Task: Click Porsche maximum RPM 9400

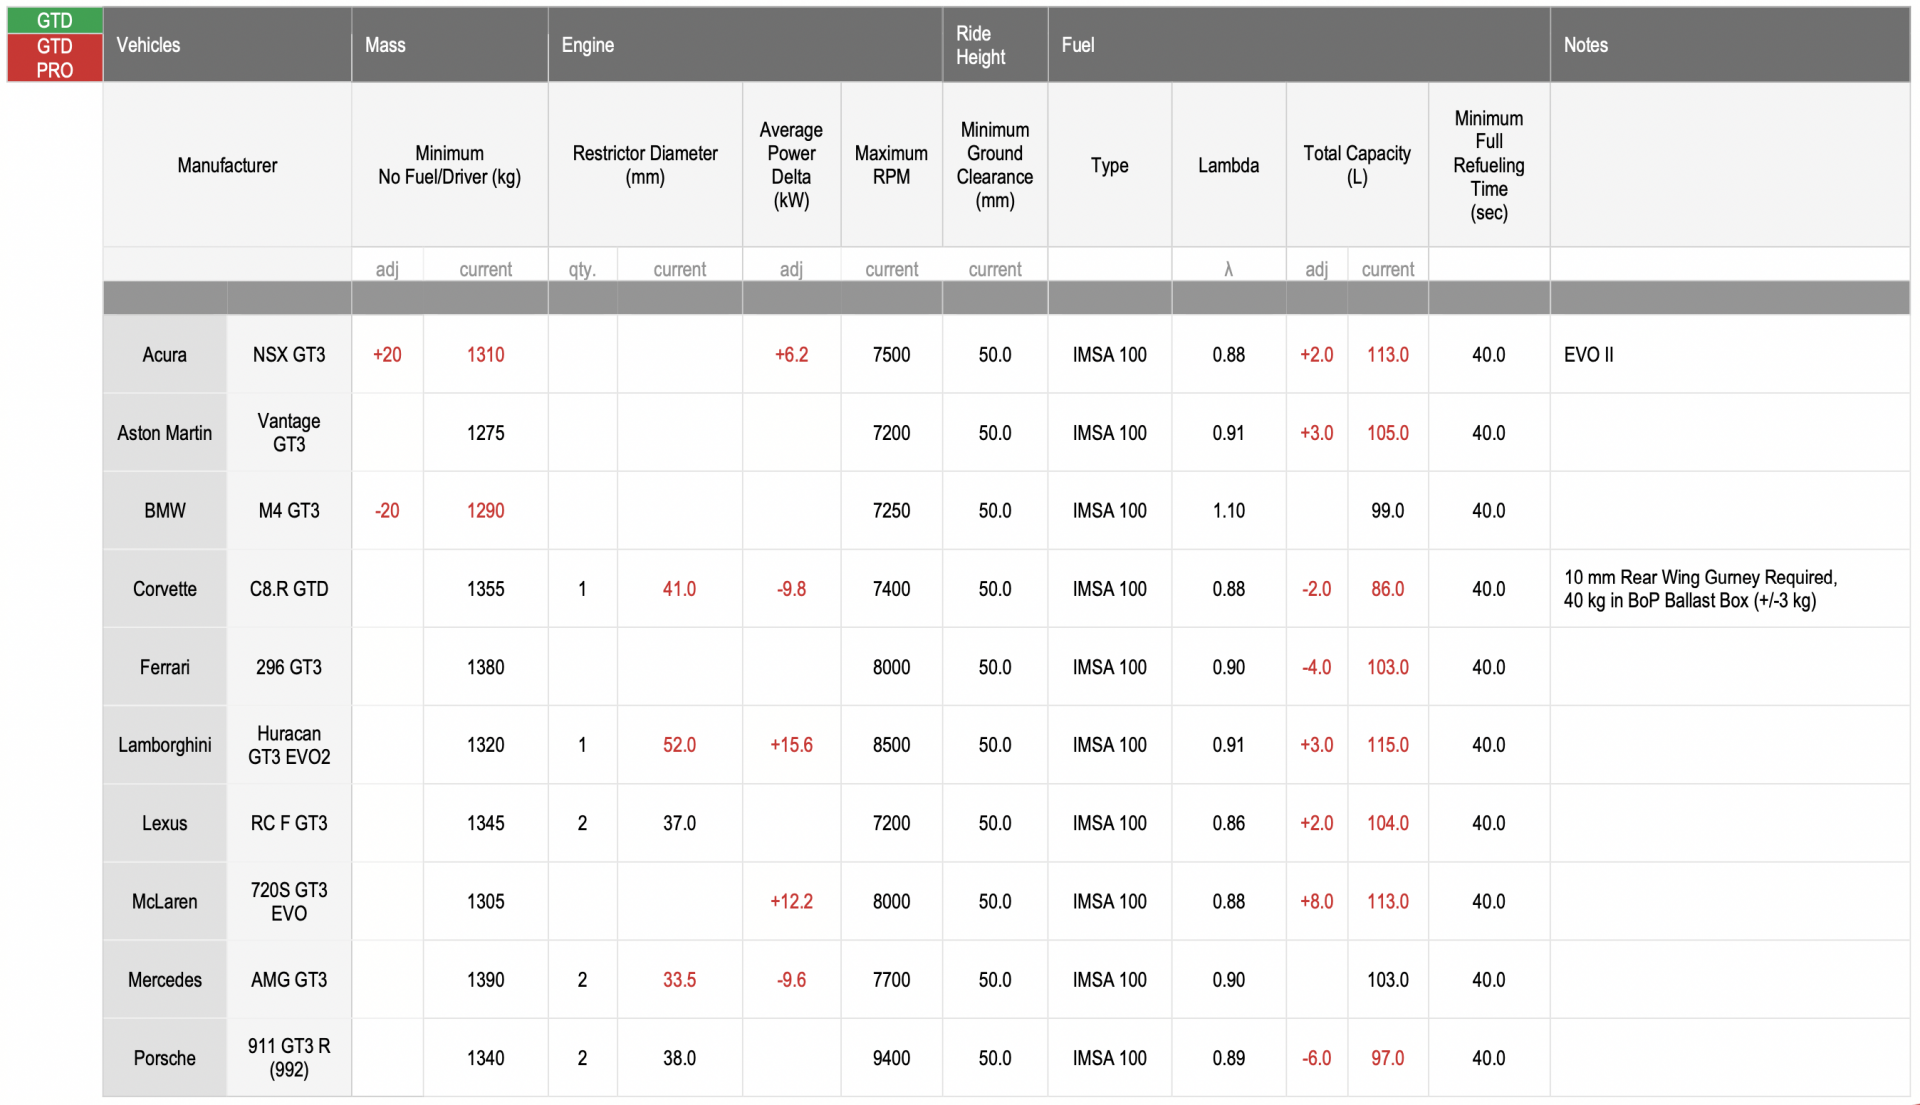Action: [891, 1058]
